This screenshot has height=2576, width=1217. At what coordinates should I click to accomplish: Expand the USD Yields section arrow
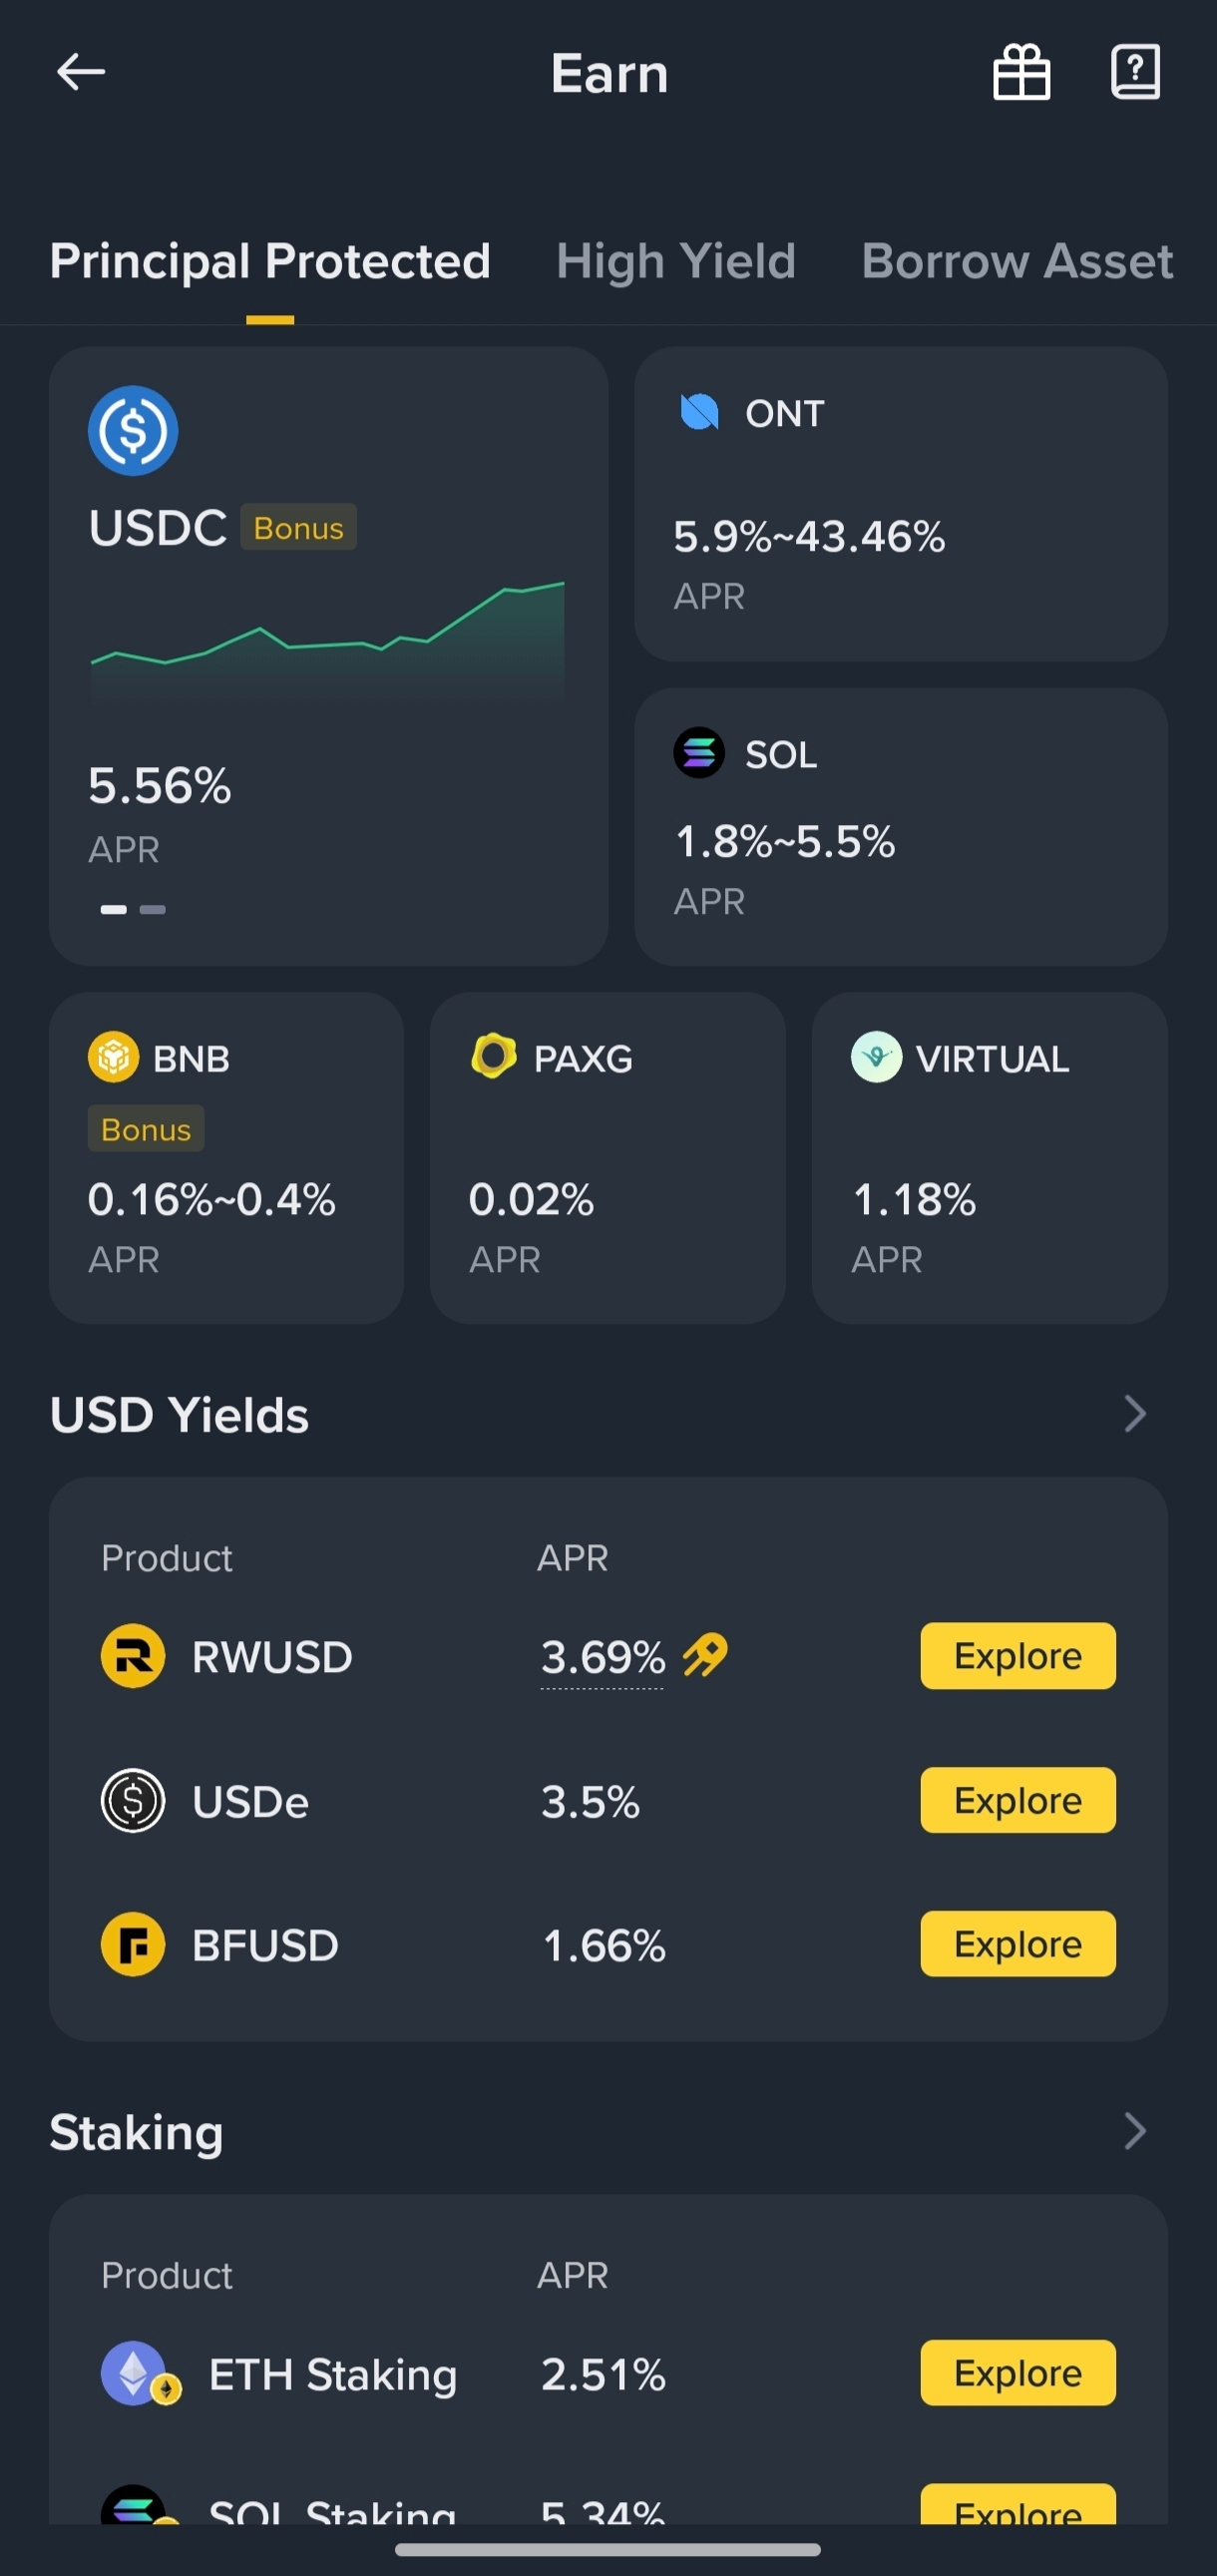1134,1414
